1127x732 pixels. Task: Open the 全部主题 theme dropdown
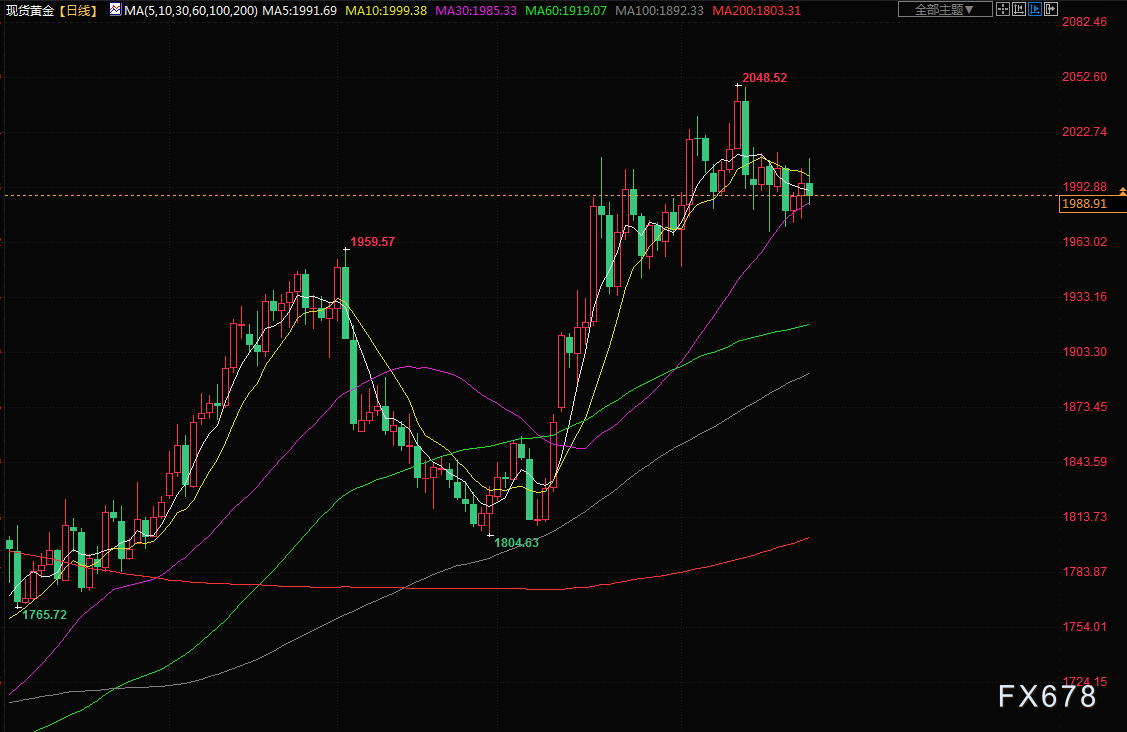[x=944, y=9]
